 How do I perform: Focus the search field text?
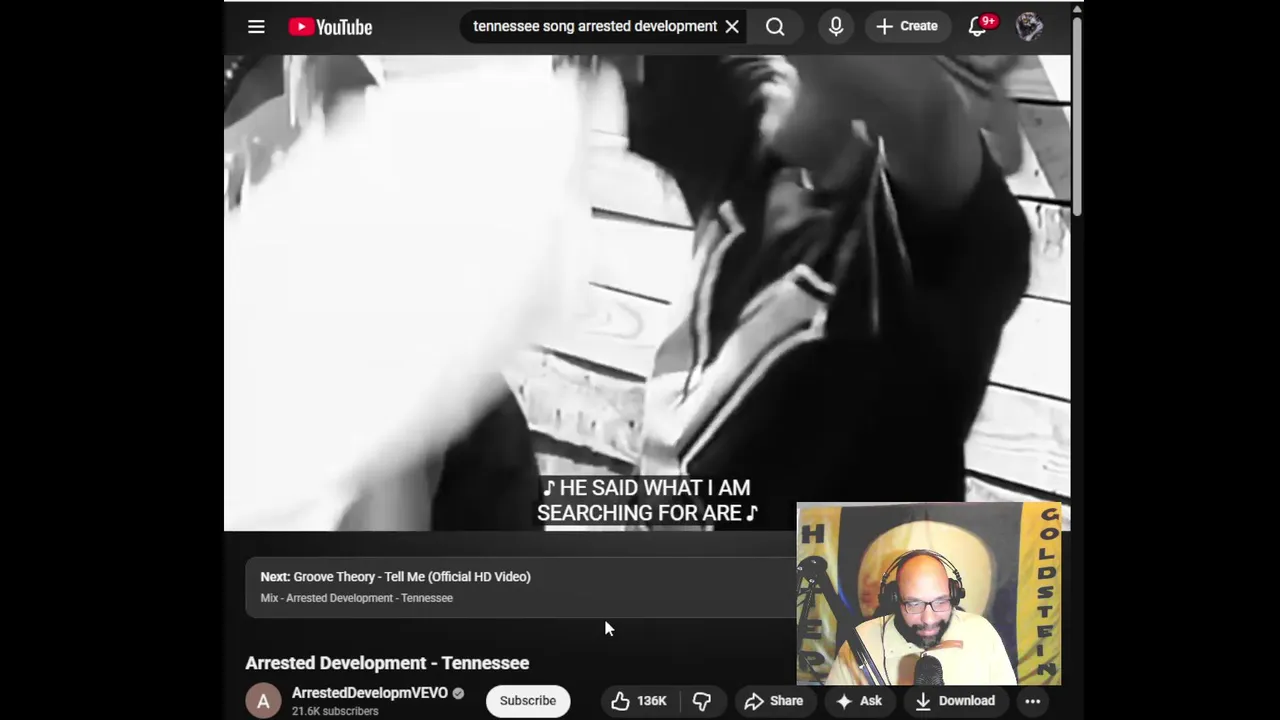(595, 26)
